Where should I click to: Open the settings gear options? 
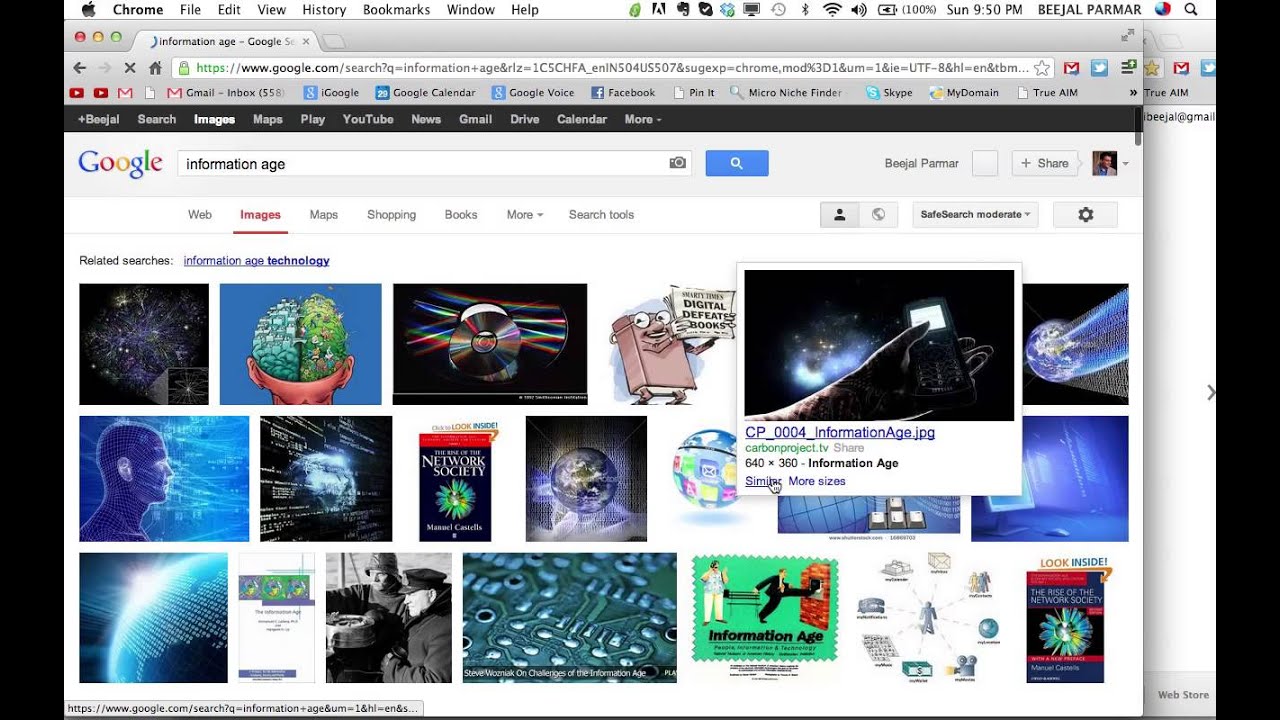(x=1085, y=214)
